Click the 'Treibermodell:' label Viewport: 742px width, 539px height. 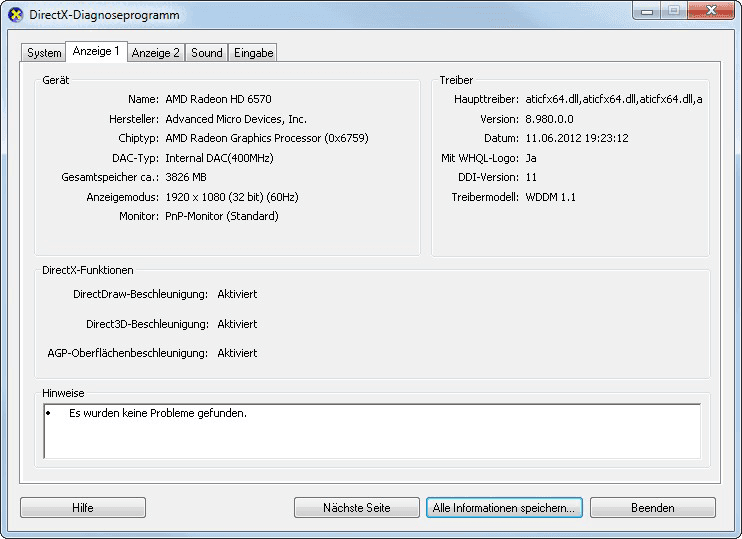coord(485,197)
